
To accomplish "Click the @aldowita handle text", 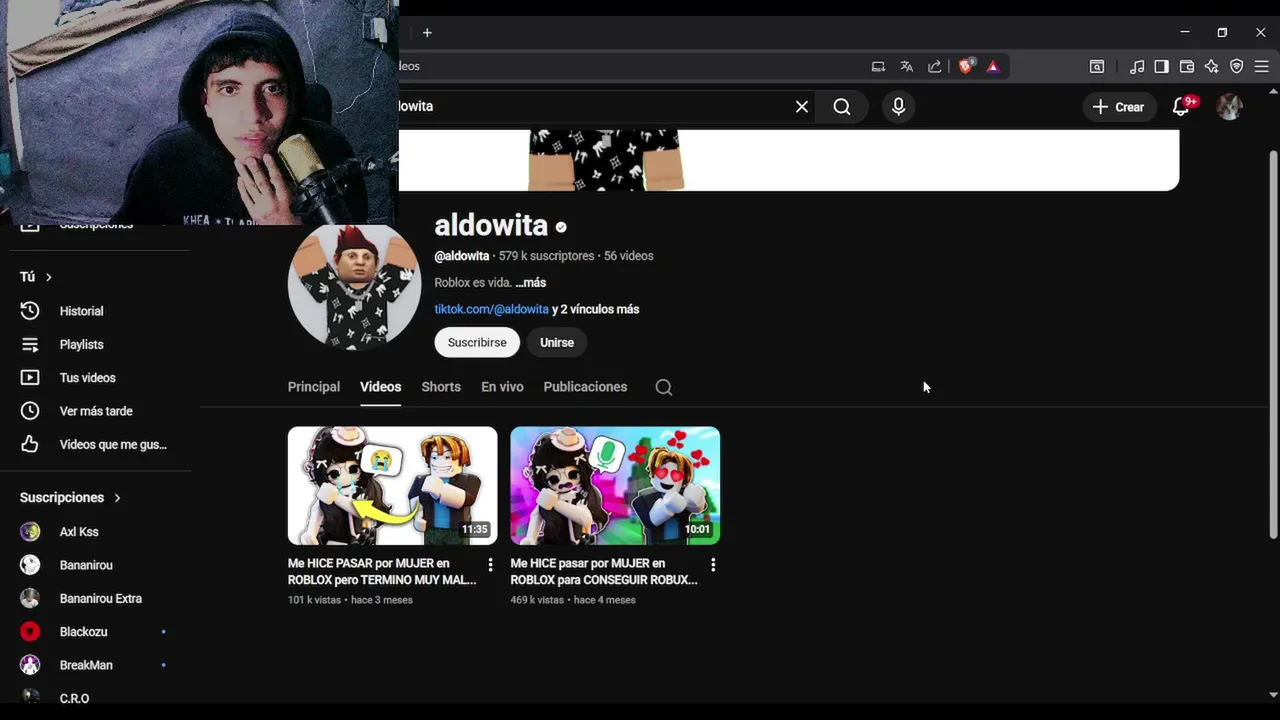I will click(461, 256).
